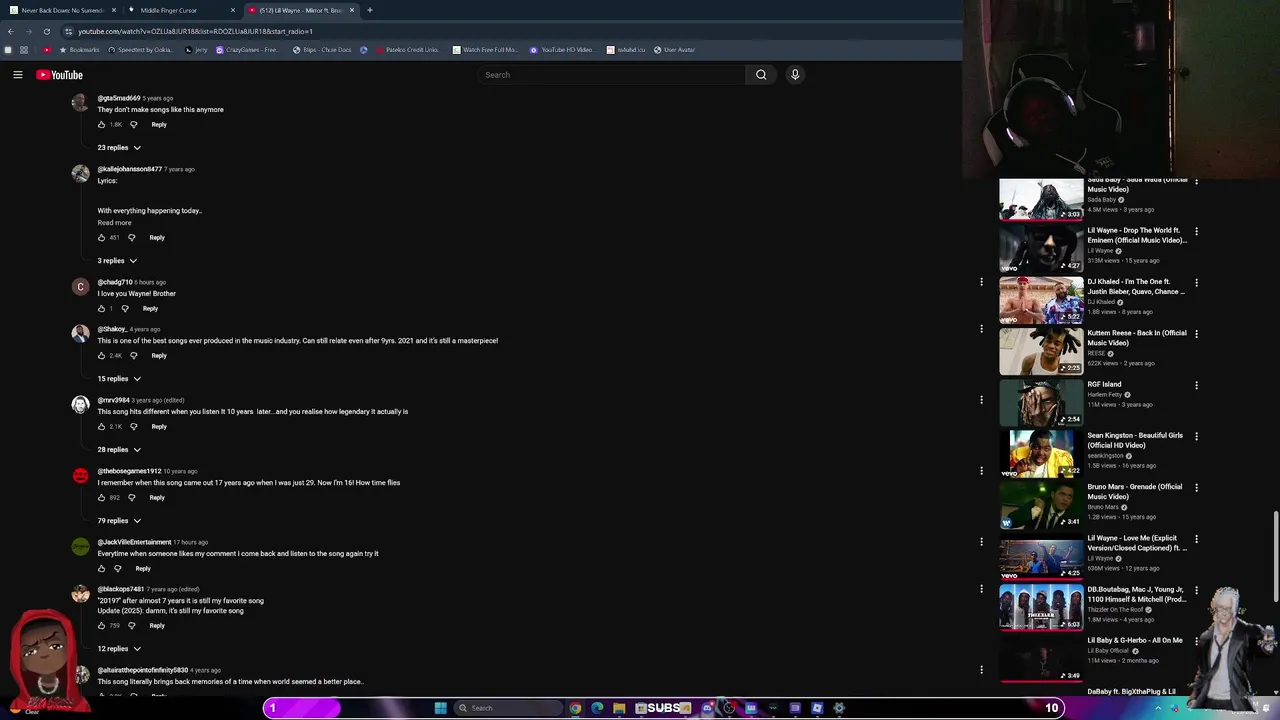The image size is (1280, 720).
Task: Open the Watch Free Full Mo... bookmark
Action: pos(485,50)
